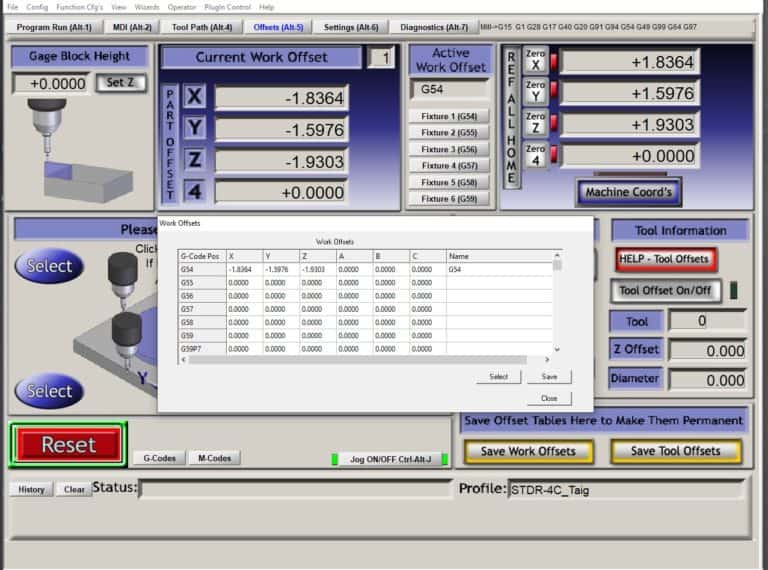Click the Ref All Home vertical button
Viewport: 768px width, 570px height.
coord(511,118)
